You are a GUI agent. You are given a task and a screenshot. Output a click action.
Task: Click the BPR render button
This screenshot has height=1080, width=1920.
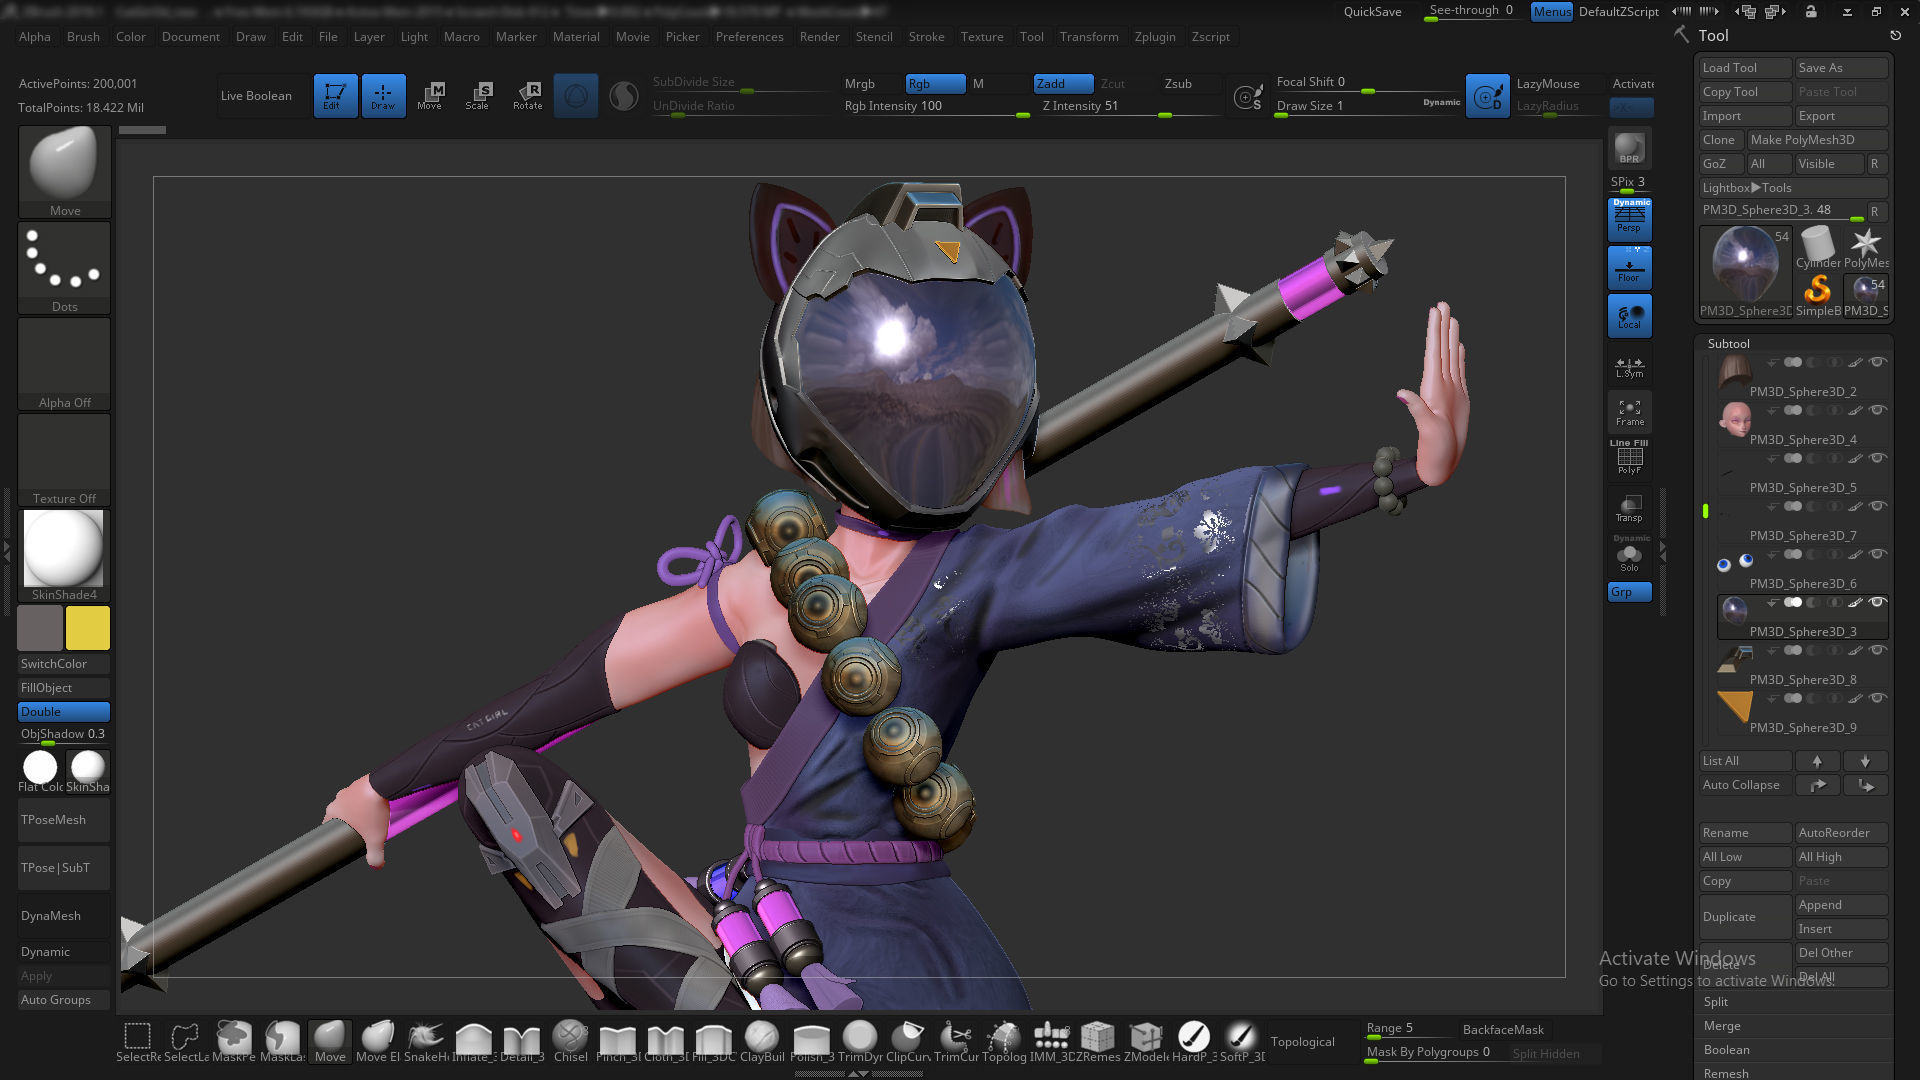click(1629, 148)
